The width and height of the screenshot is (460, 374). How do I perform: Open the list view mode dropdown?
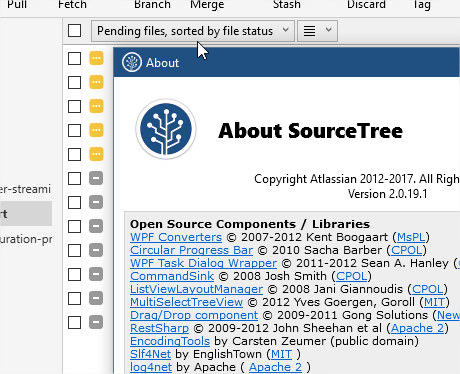click(317, 31)
